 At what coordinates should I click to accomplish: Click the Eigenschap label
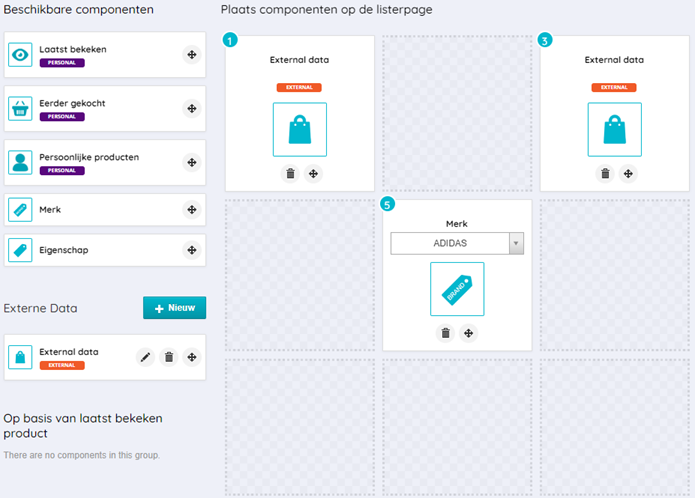64,250
